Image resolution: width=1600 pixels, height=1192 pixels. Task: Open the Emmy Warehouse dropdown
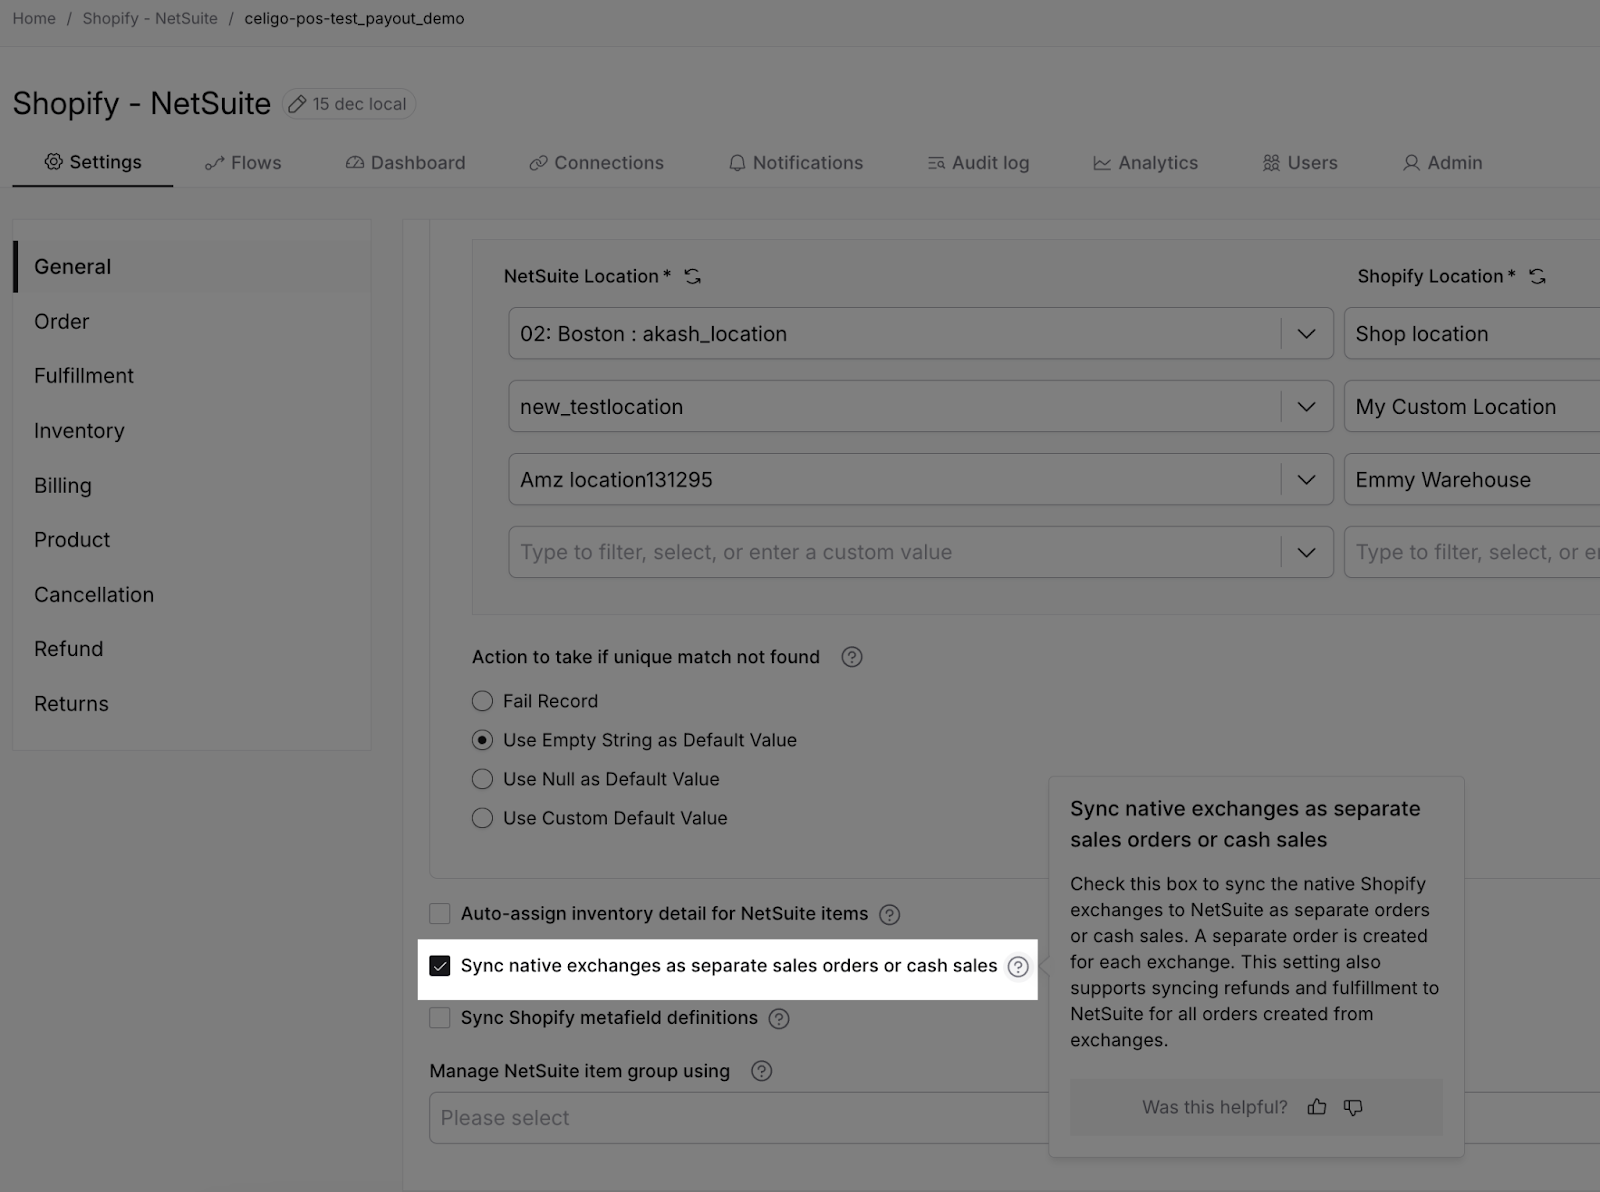pos(1472,480)
